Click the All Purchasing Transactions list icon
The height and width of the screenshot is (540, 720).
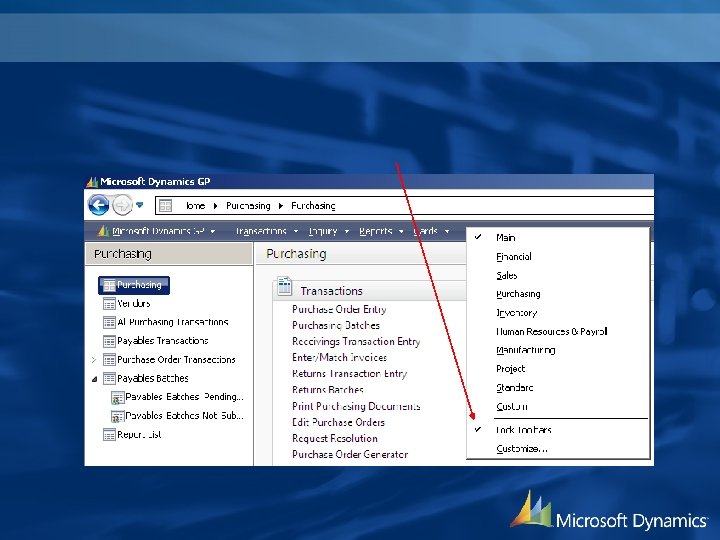[109, 322]
